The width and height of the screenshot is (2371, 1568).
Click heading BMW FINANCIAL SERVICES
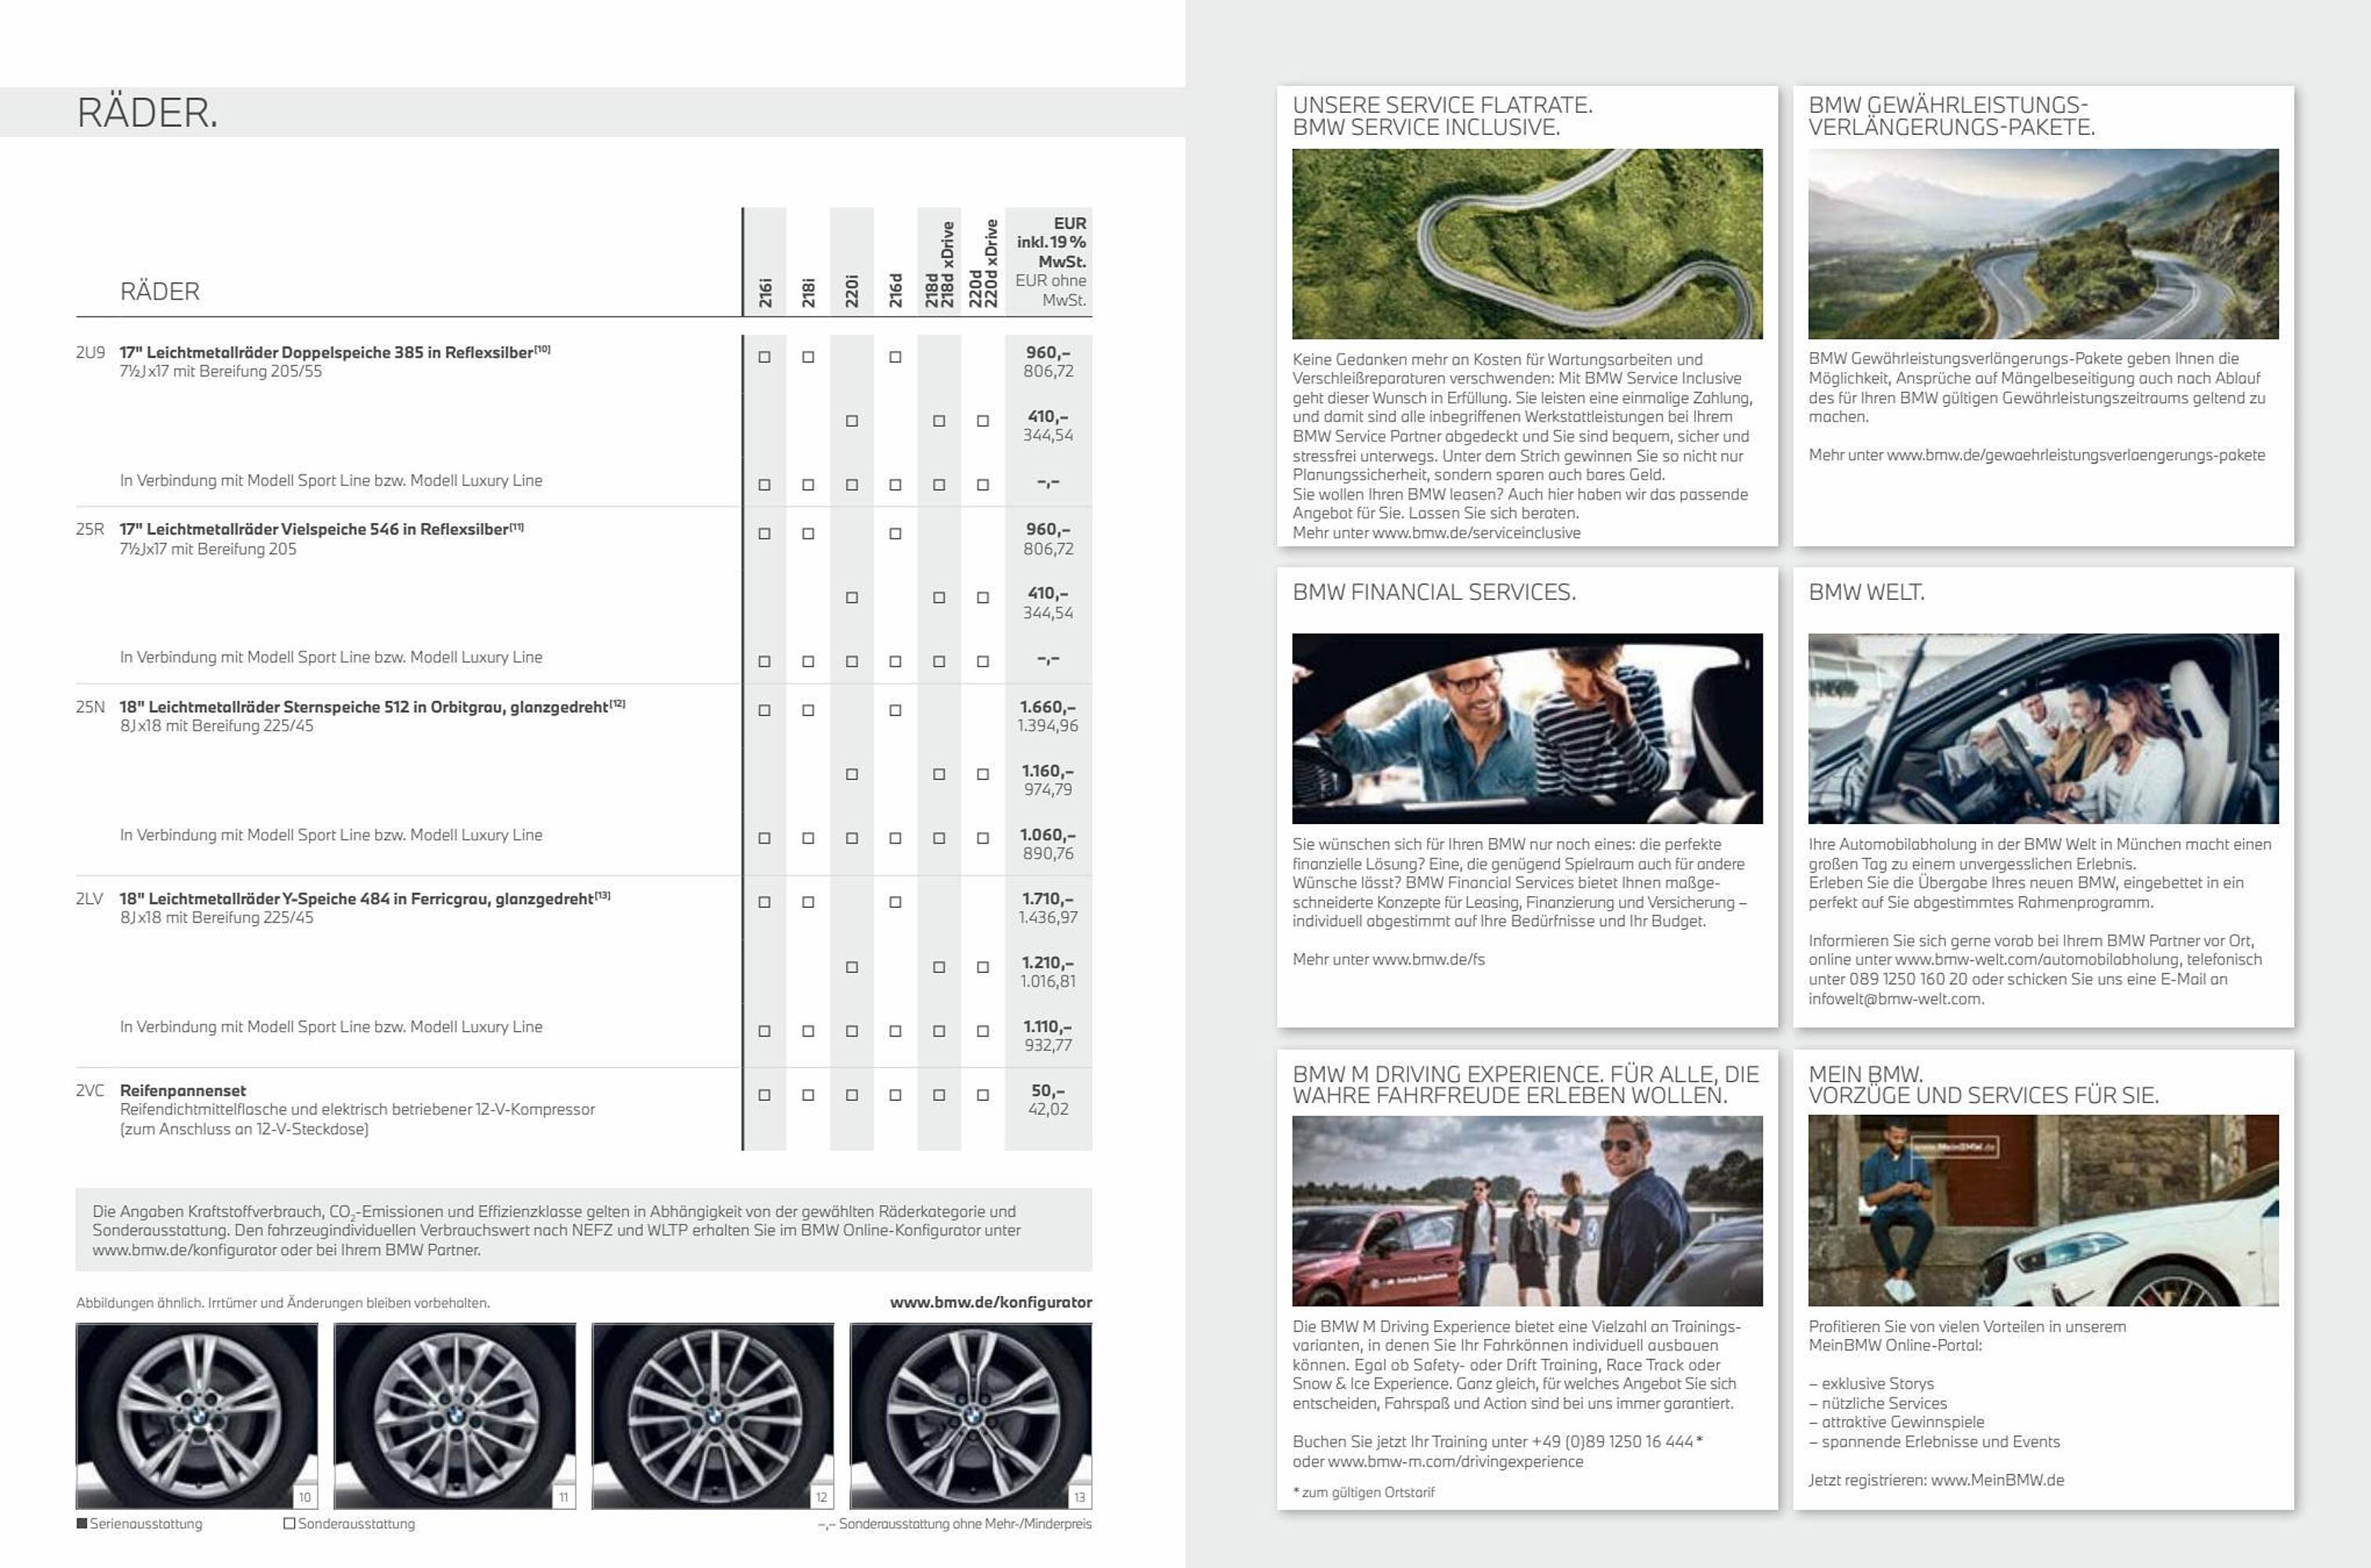[1434, 592]
